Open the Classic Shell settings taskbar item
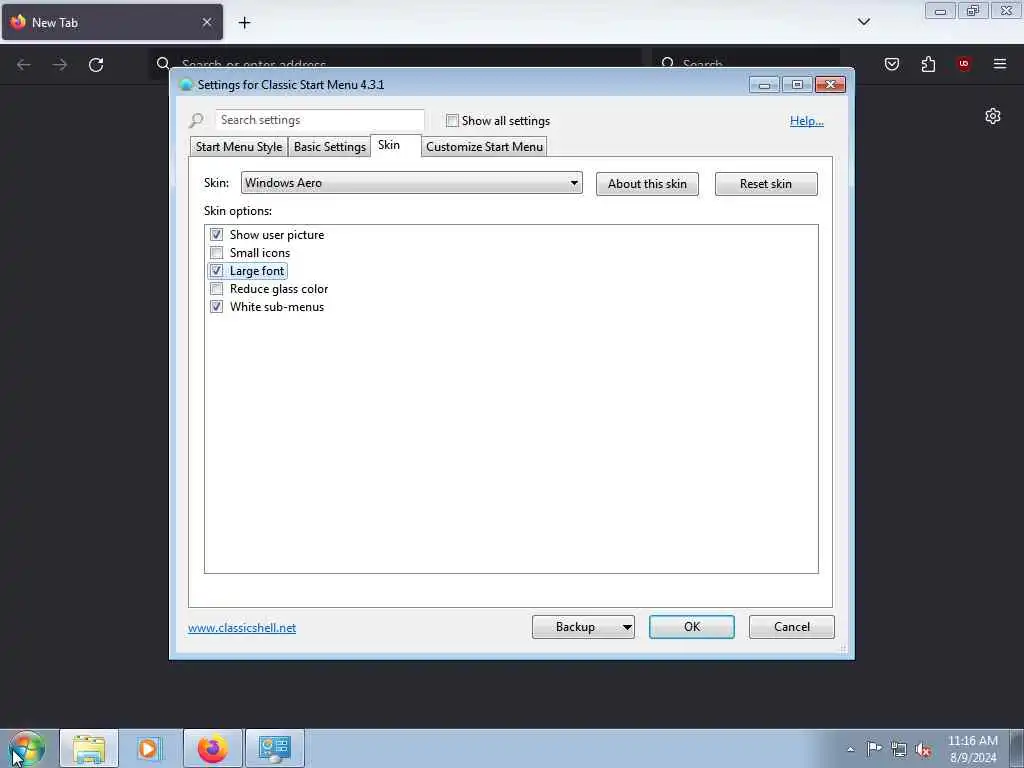The image size is (1024, 768). (275, 748)
